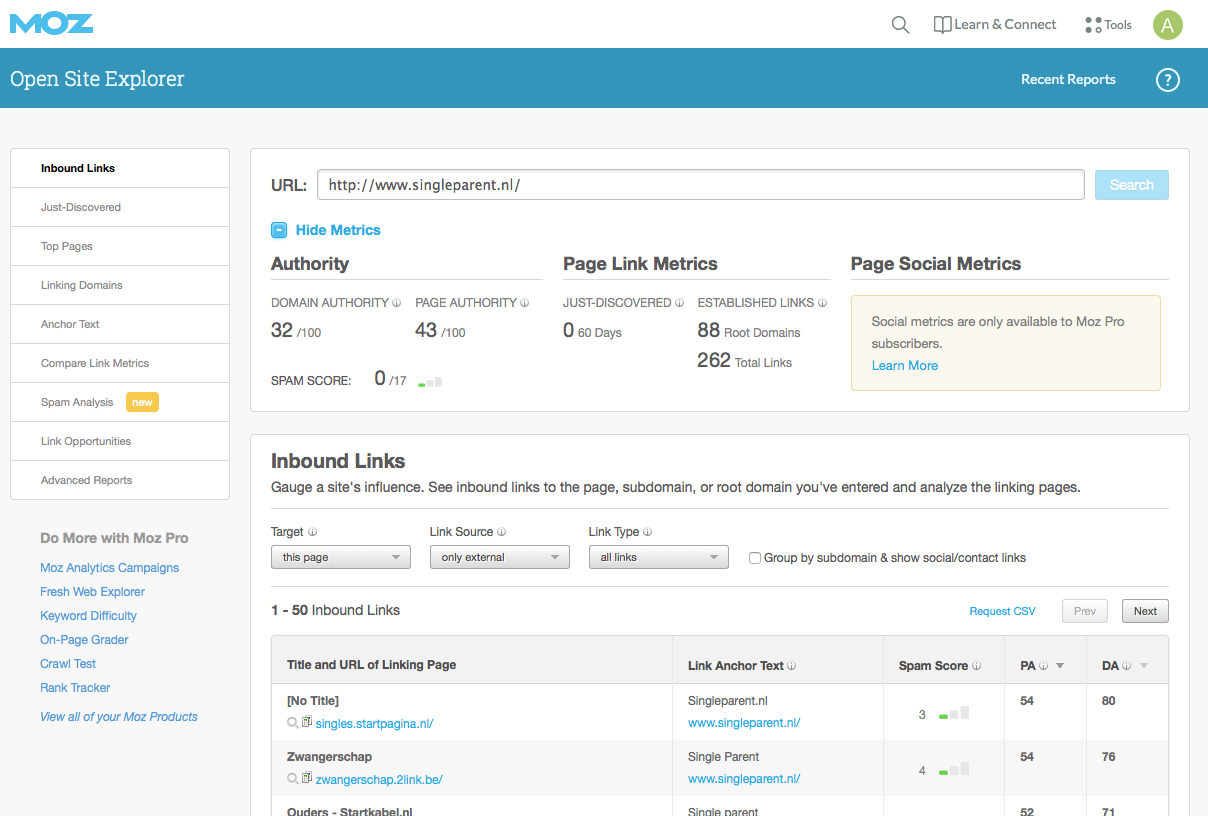Click page icon beside singles.startpagina.nl

(x=307, y=722)
